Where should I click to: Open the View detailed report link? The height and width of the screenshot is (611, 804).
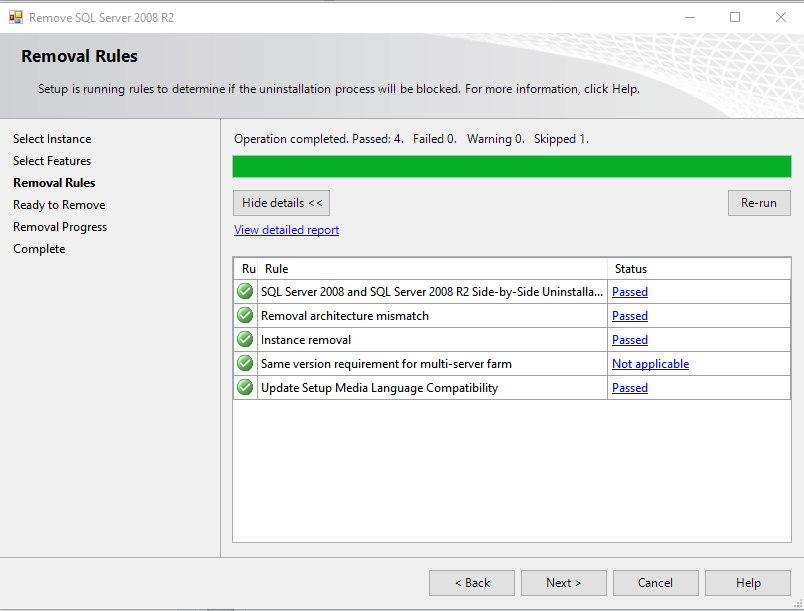pyautogui.click(x=286, y=230)
